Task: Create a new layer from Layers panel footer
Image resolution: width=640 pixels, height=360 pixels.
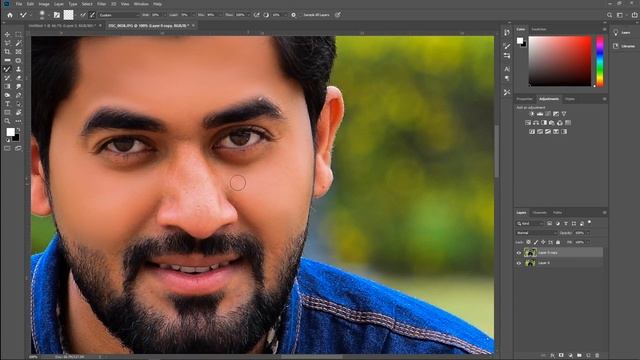Action: 588,355
